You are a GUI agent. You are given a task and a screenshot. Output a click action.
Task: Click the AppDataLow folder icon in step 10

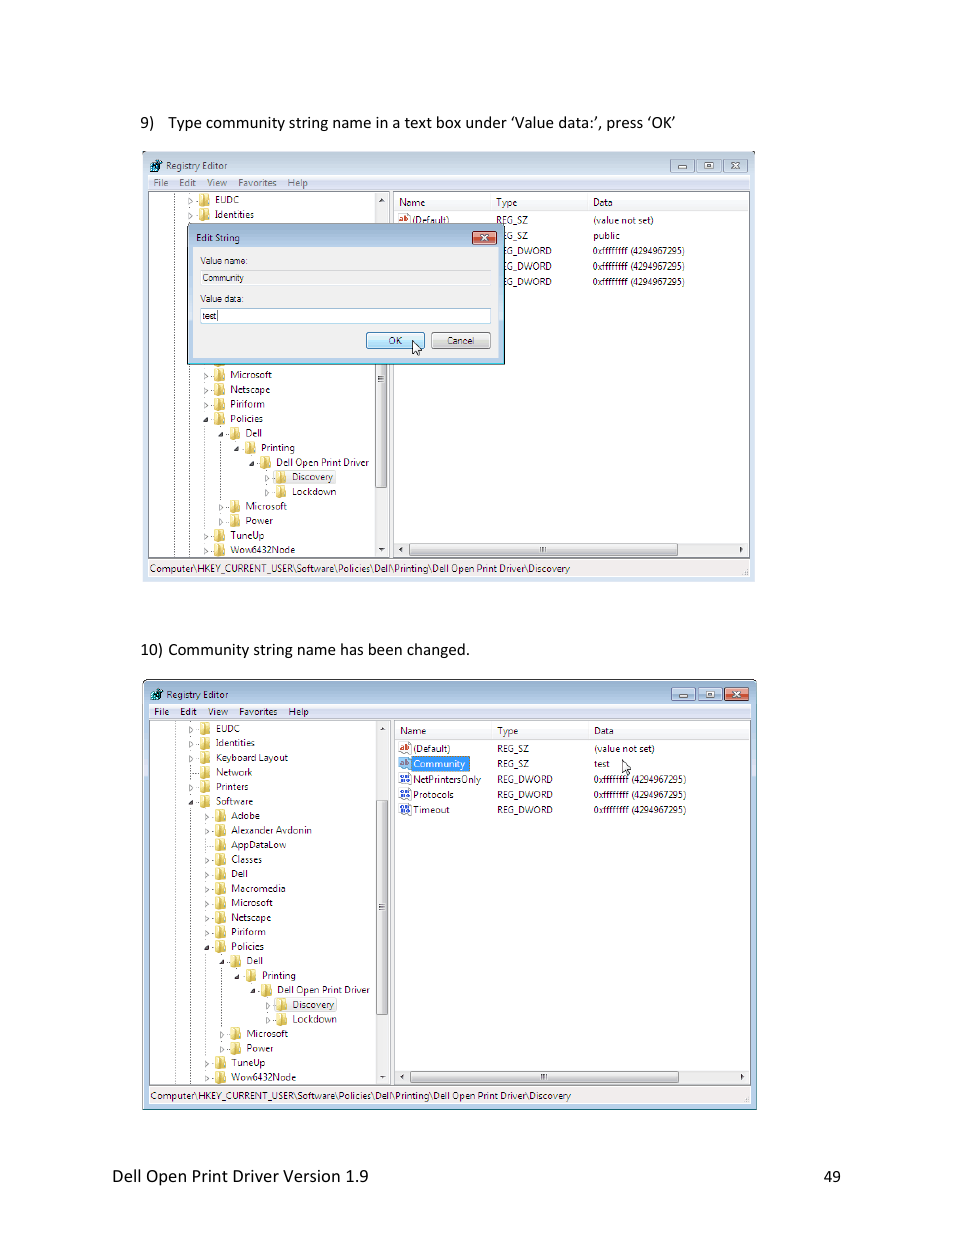pyautogui.click(x=221, y=845)
